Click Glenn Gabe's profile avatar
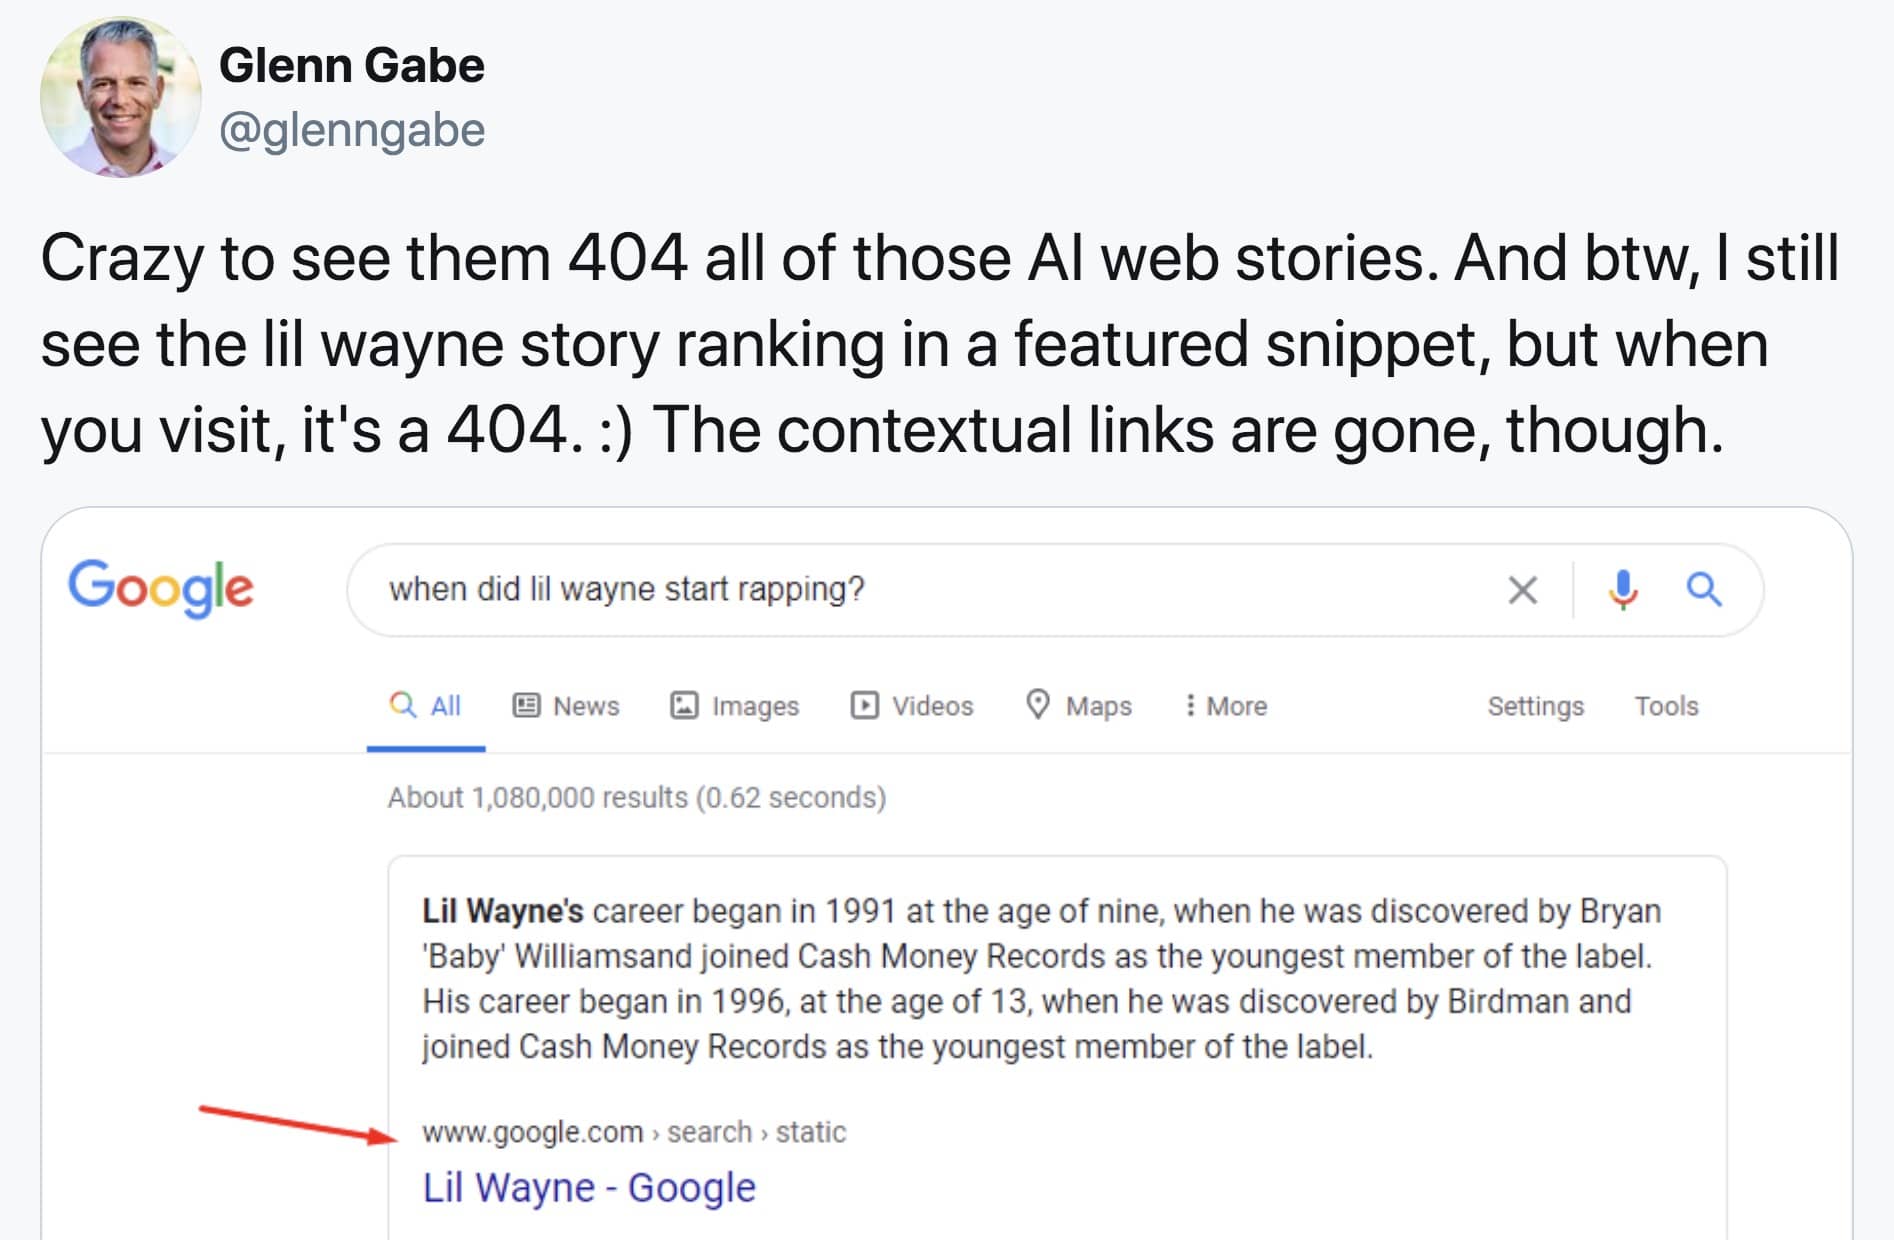 [x=120, y=97]
